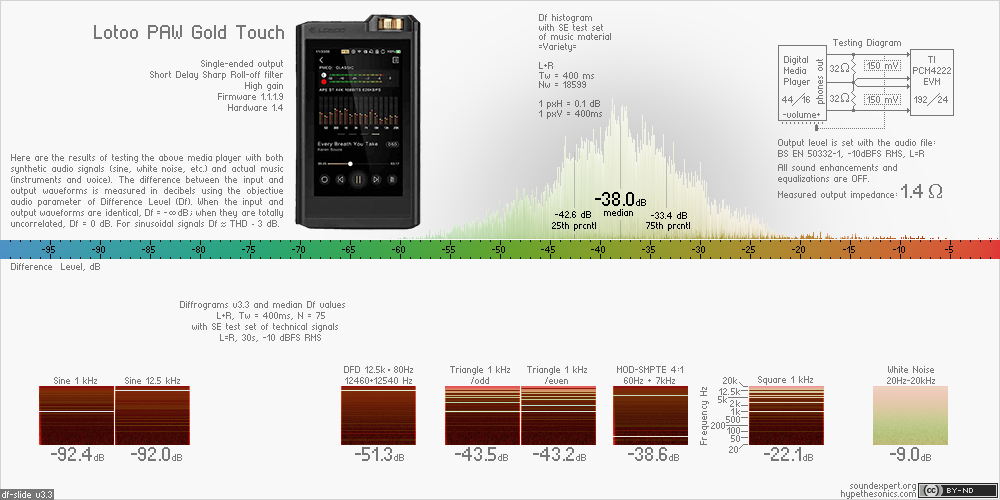Open the hypethesonics.com link
Screen dimensions: 1000x500
(x=879, y=494)
